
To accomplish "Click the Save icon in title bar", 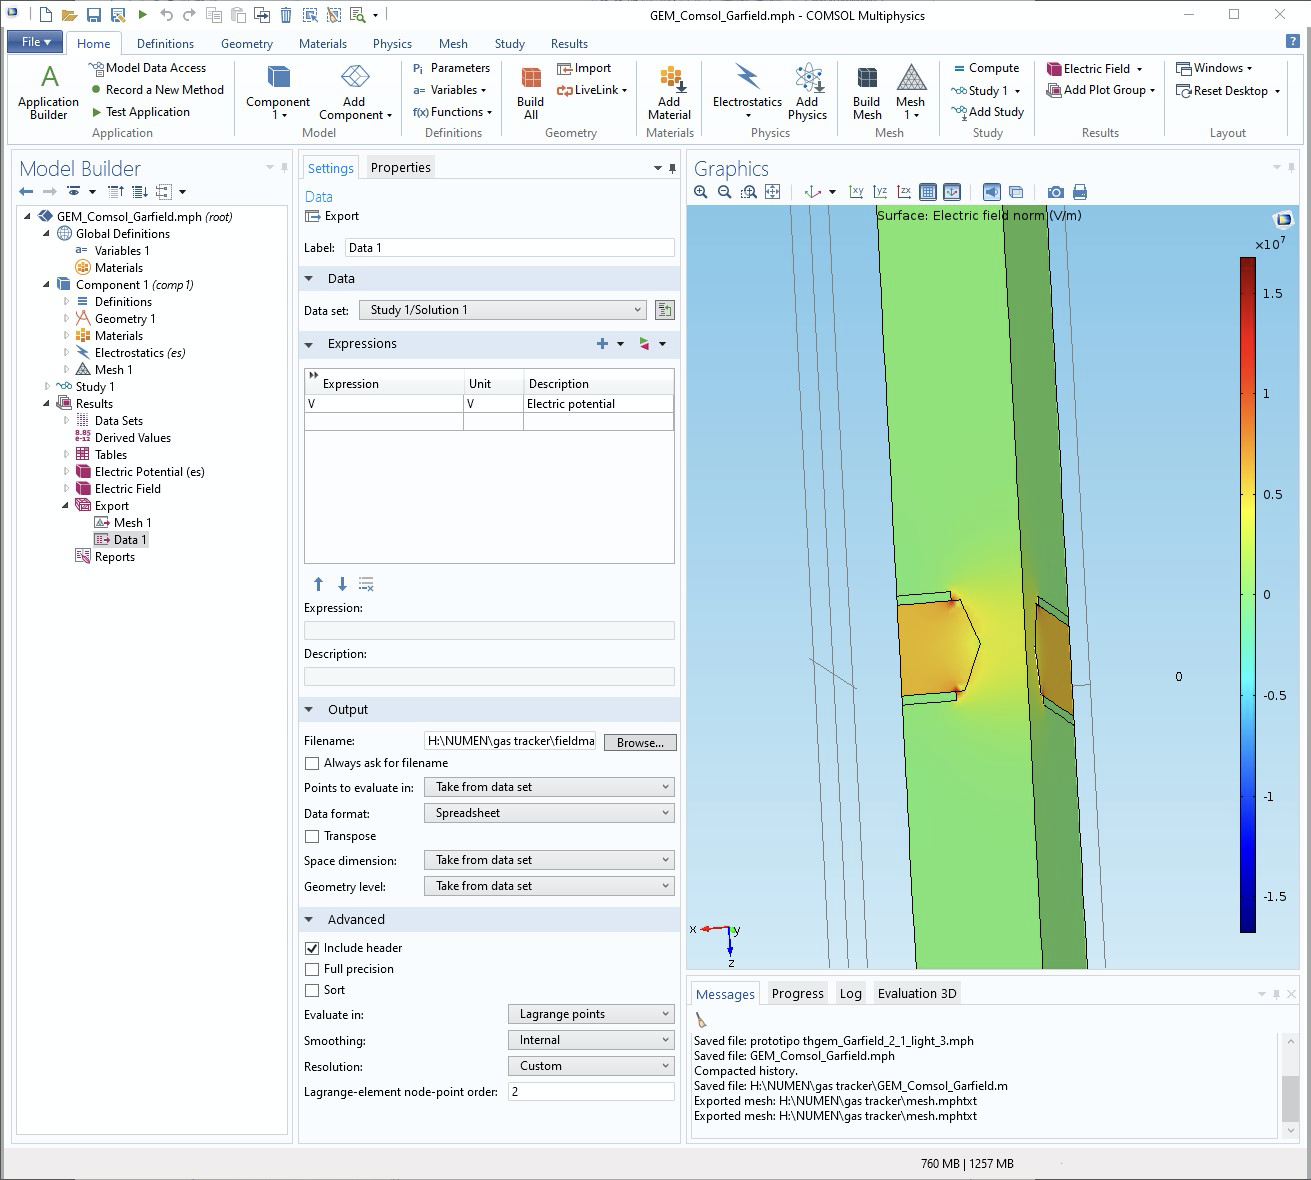I will coord(93,15).
